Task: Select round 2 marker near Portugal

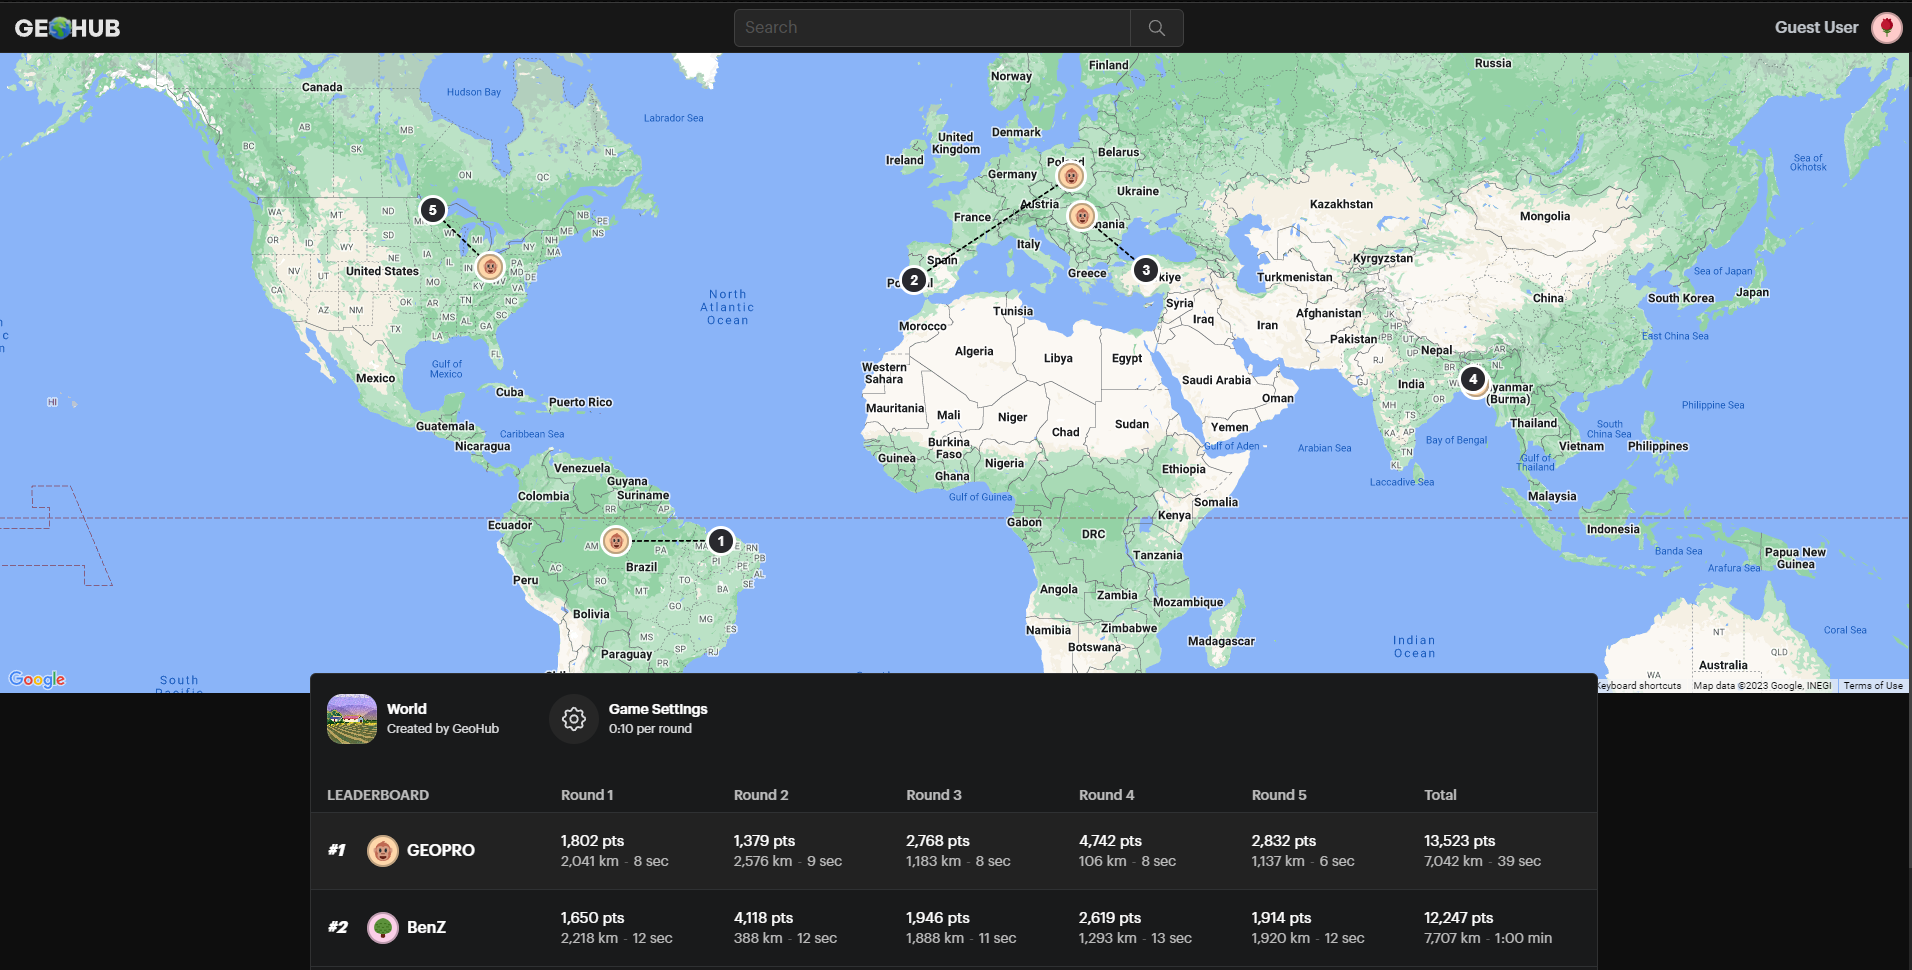Action: coord(913,280)
